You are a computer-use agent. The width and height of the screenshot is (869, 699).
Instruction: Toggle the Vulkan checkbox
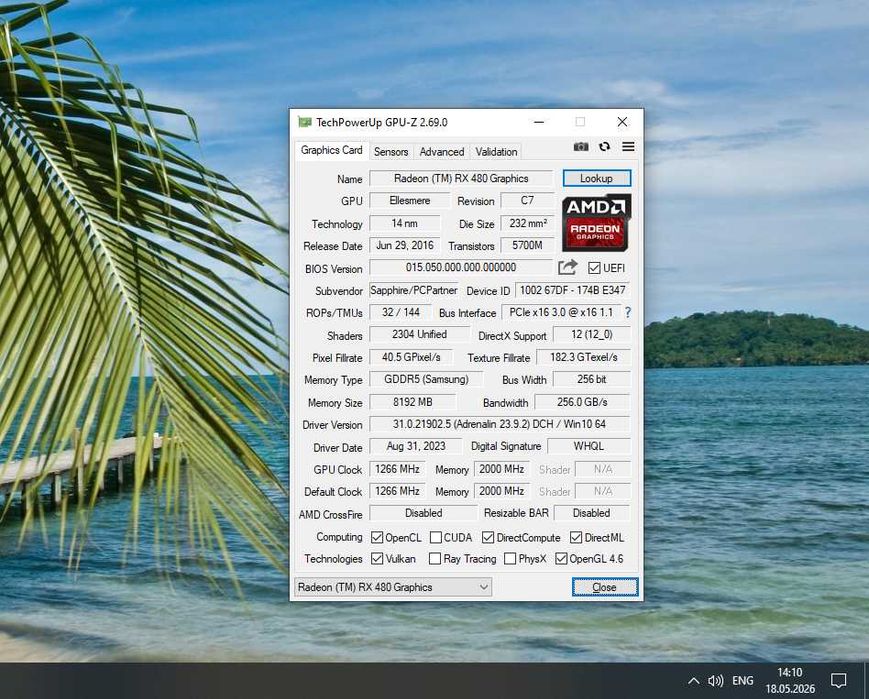tap(377, 559)
